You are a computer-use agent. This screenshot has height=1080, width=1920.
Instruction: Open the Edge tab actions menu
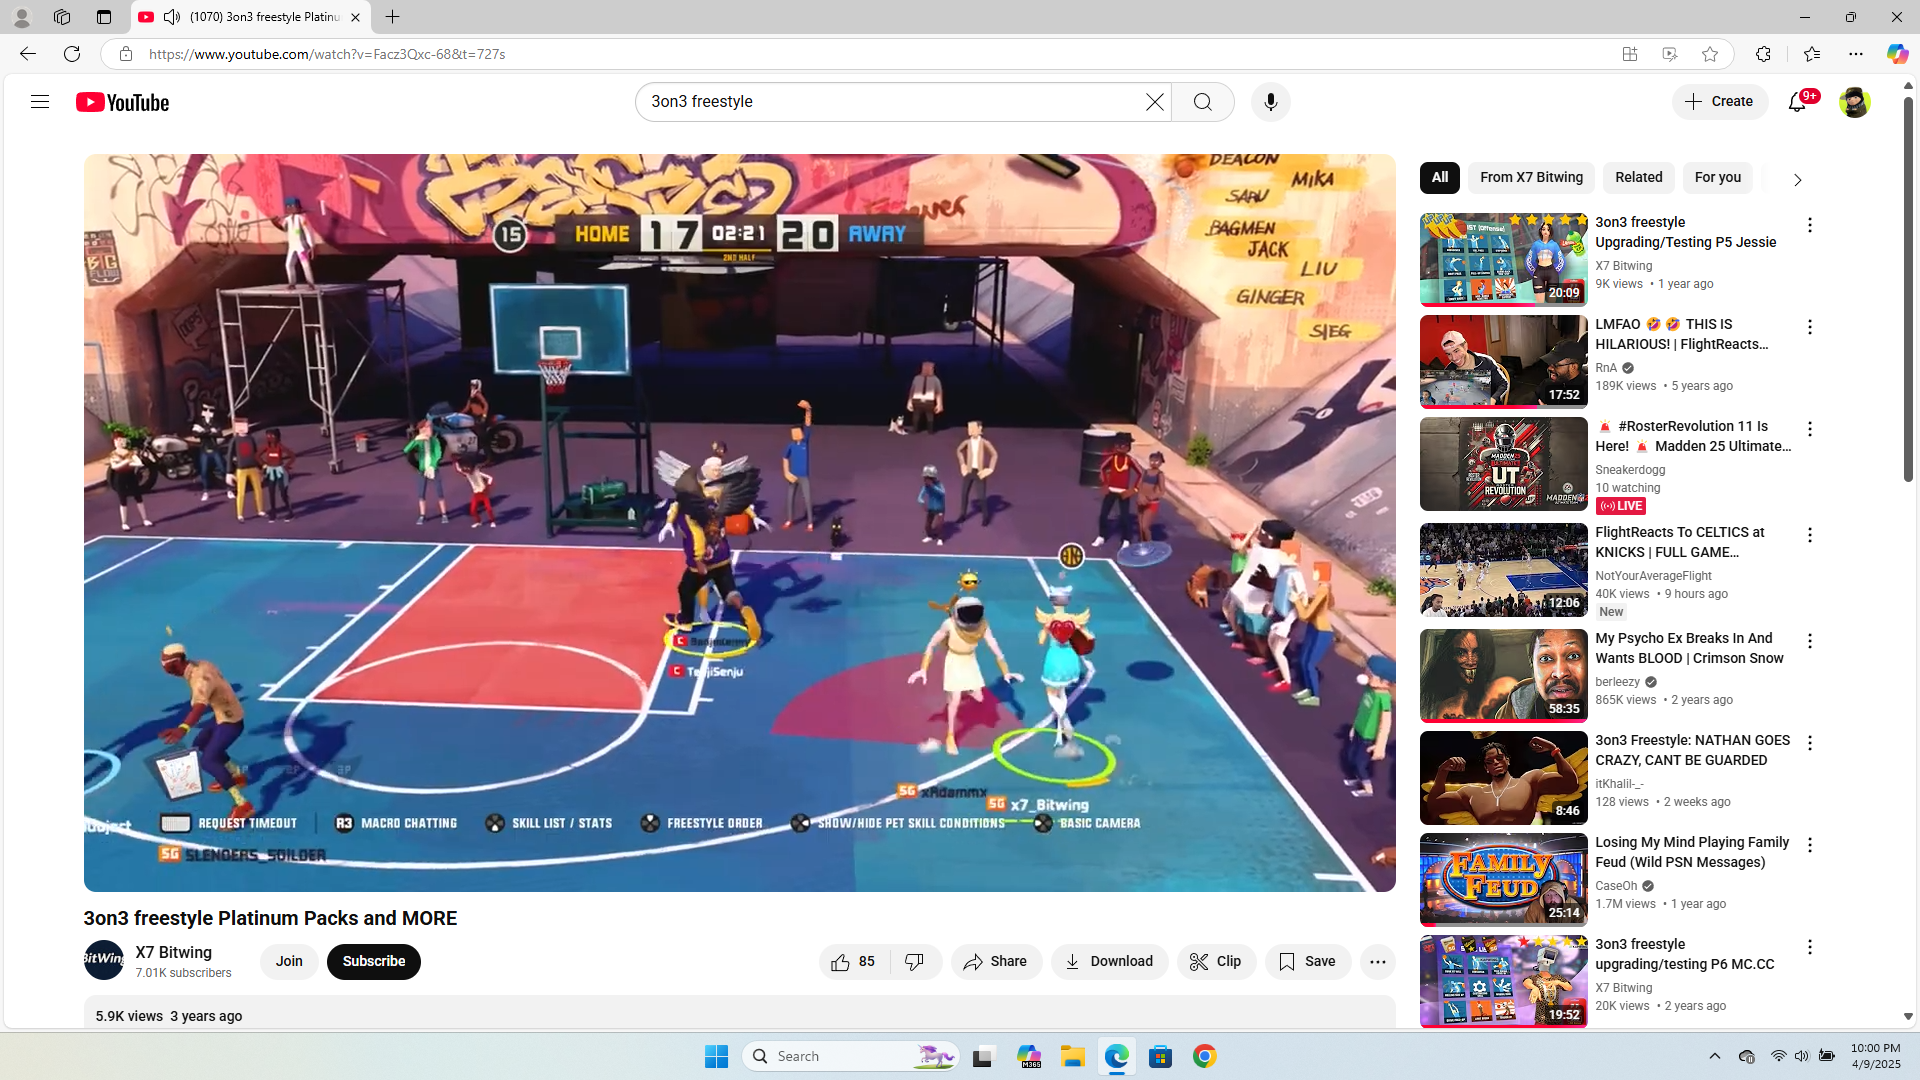pos(104,17)
